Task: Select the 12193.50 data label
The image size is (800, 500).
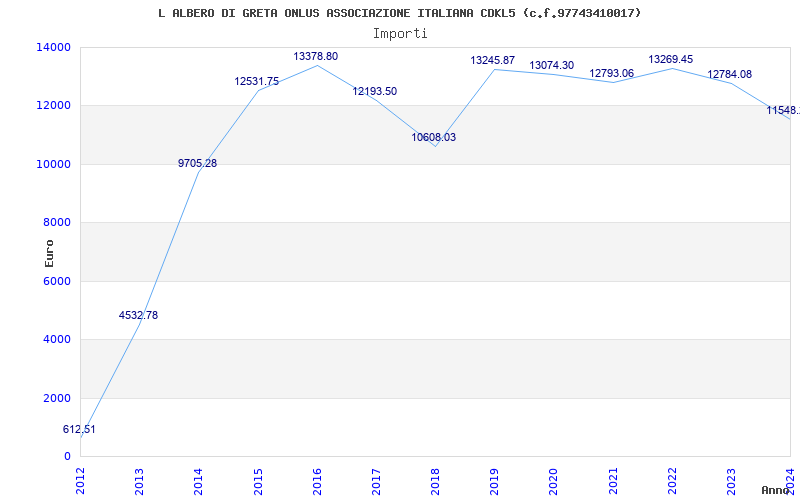Action: [x=374, y=91]
